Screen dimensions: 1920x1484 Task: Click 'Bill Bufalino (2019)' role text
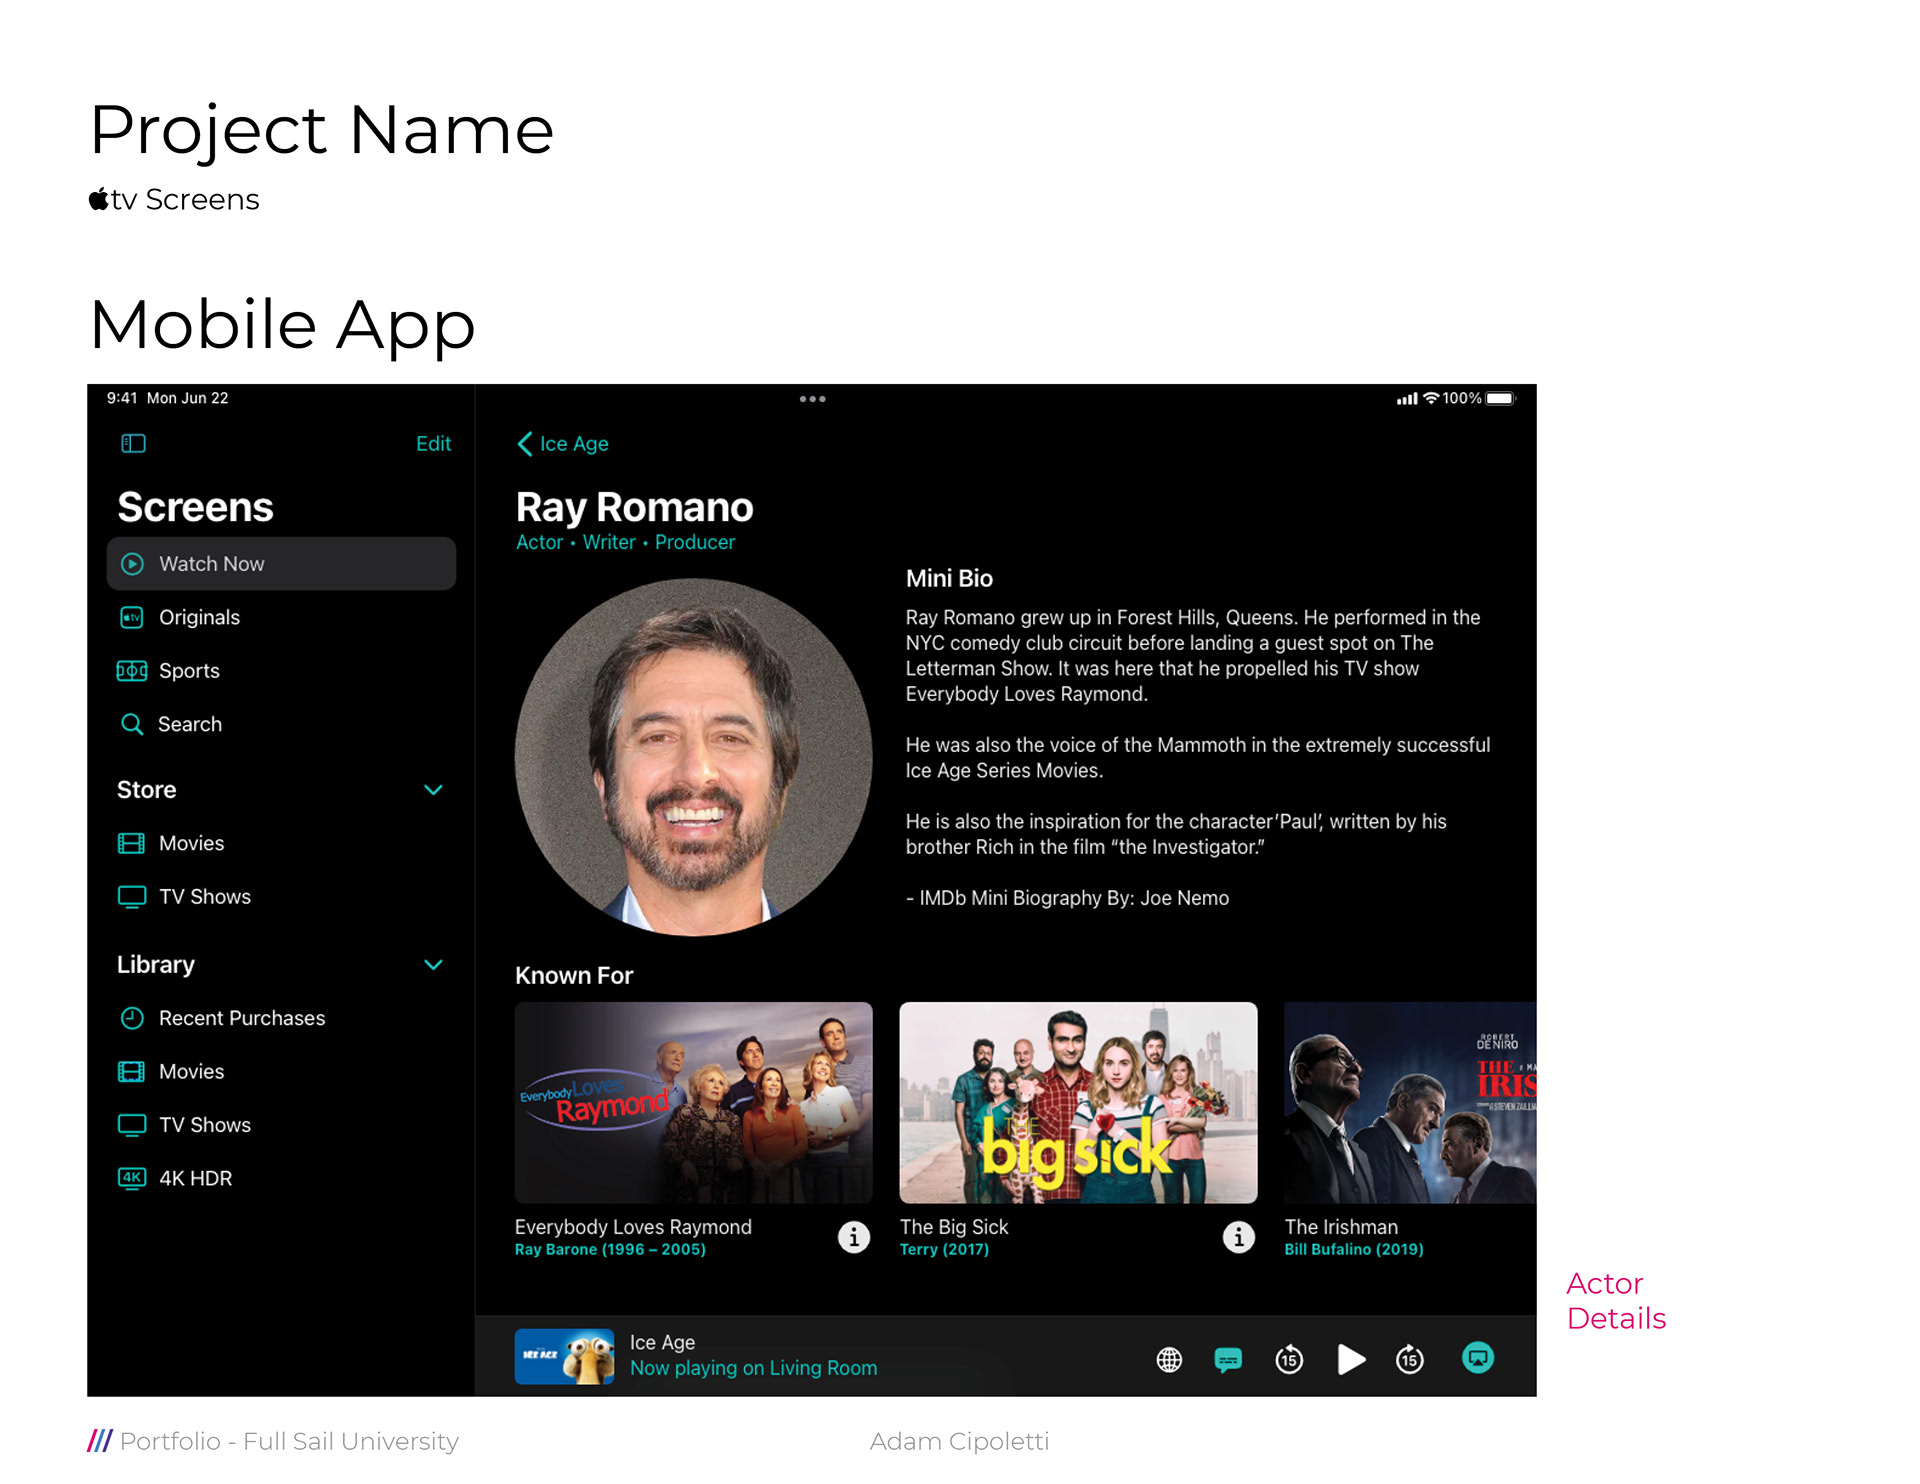click(1354, 1249)
